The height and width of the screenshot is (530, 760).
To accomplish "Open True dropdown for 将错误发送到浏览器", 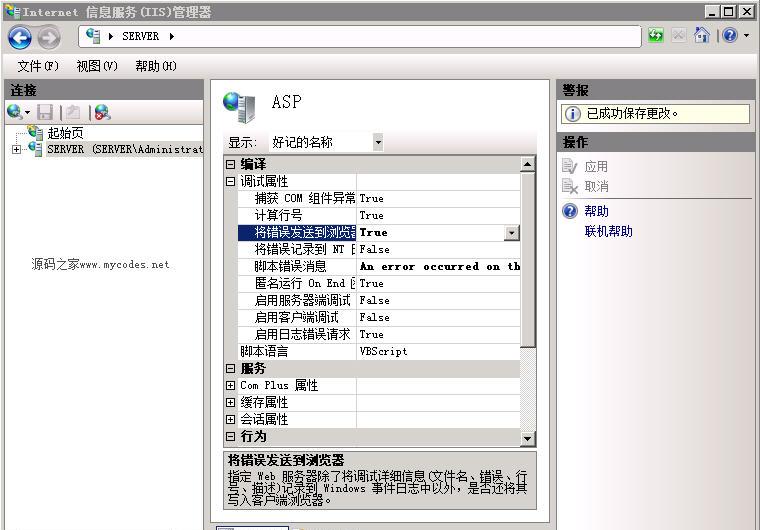I will click(512, 233).
